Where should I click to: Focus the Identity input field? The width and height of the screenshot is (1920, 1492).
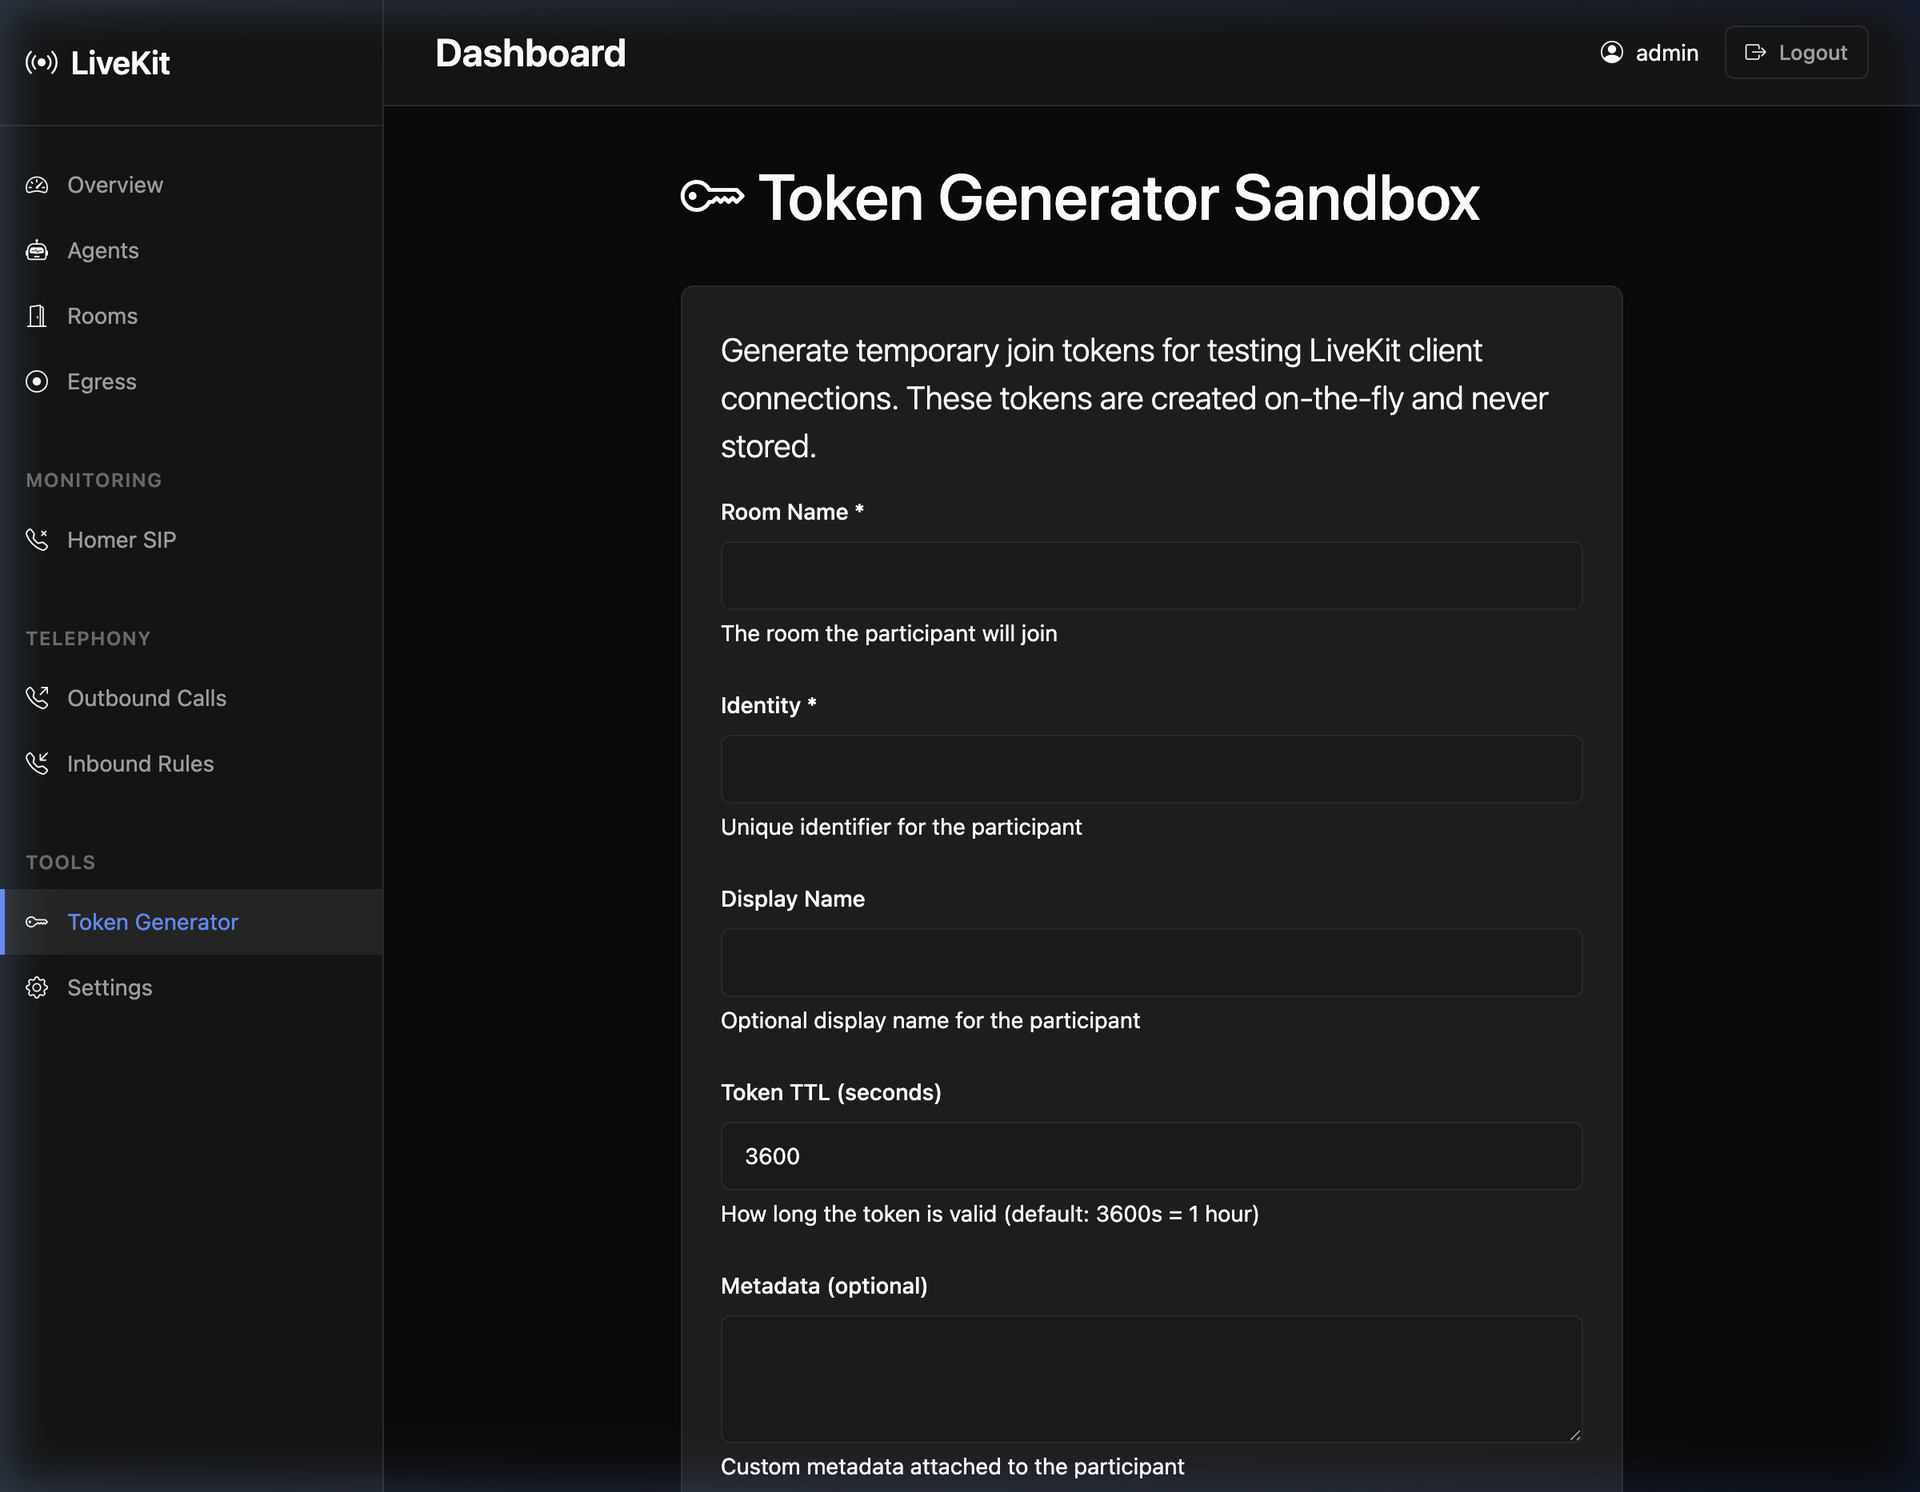(x=1151, y=769)
